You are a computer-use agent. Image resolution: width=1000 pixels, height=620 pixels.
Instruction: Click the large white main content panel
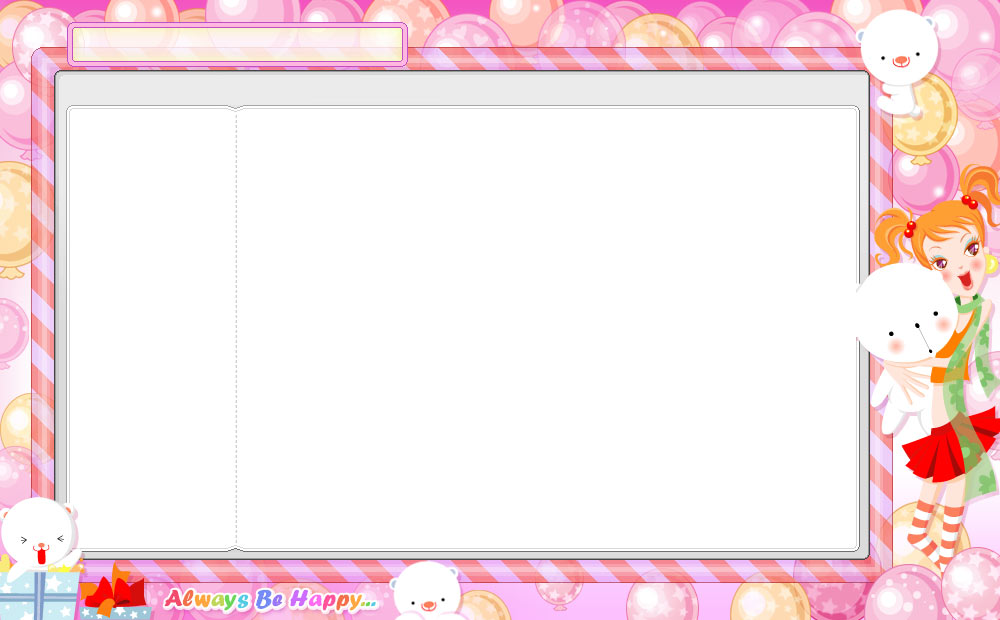(547, 328)
